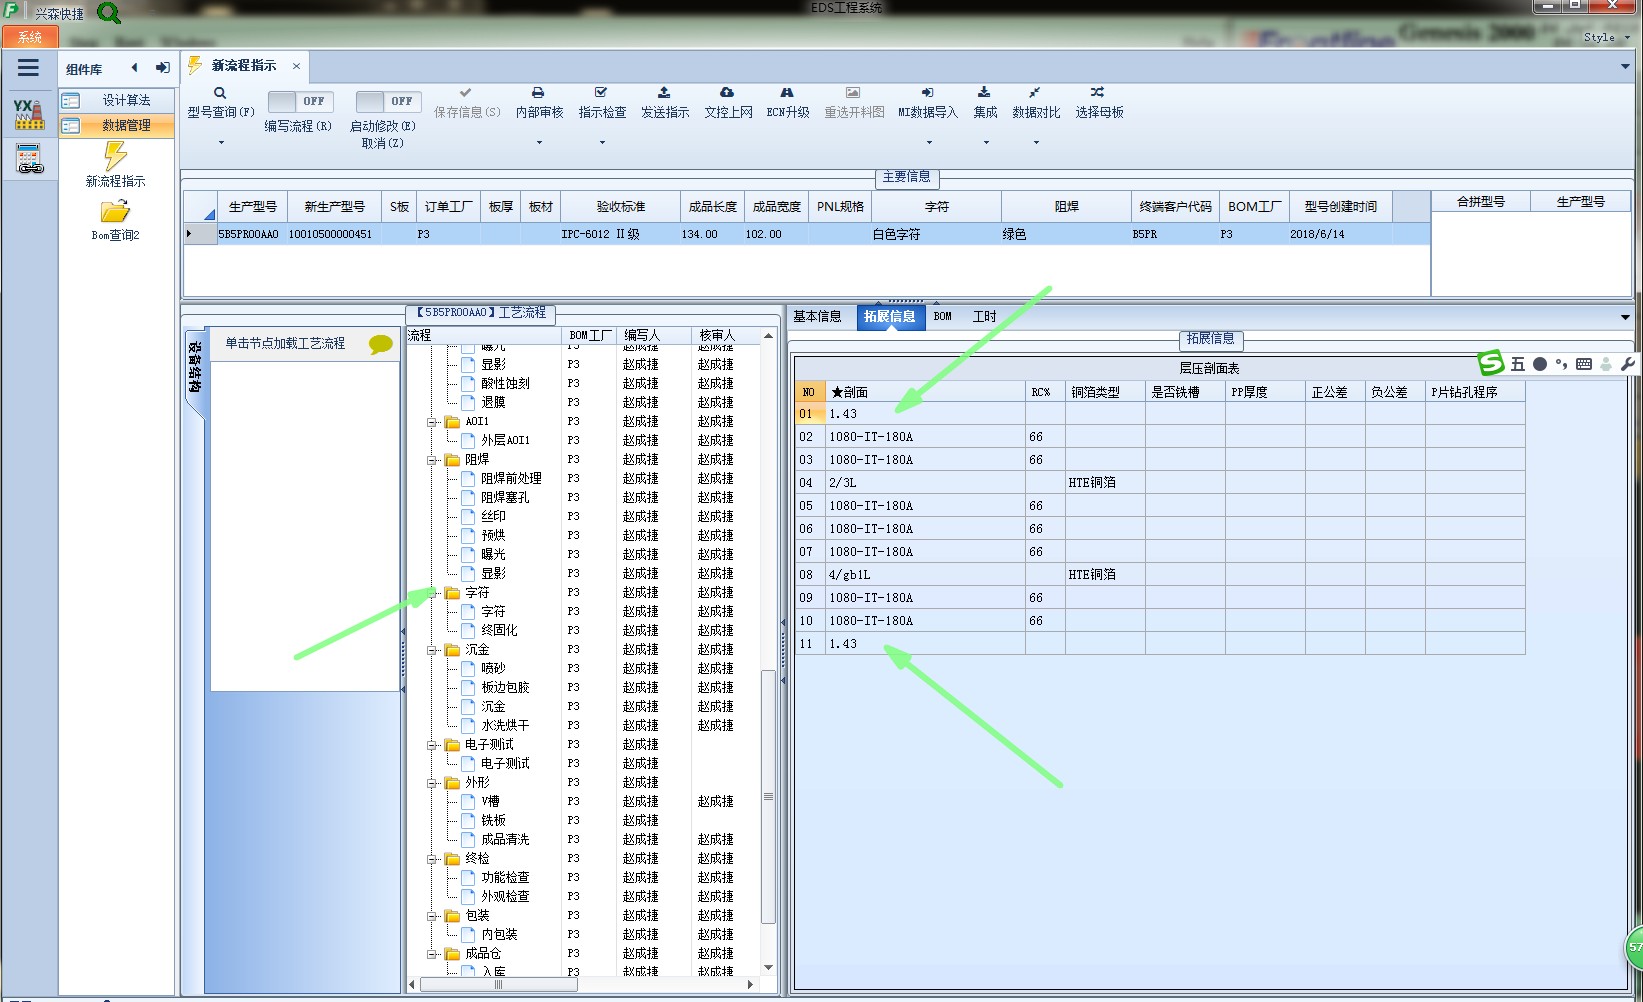Switch to the BOM tab
The width and height of the screenshot is (1643, 1002).
click(942, 316)
